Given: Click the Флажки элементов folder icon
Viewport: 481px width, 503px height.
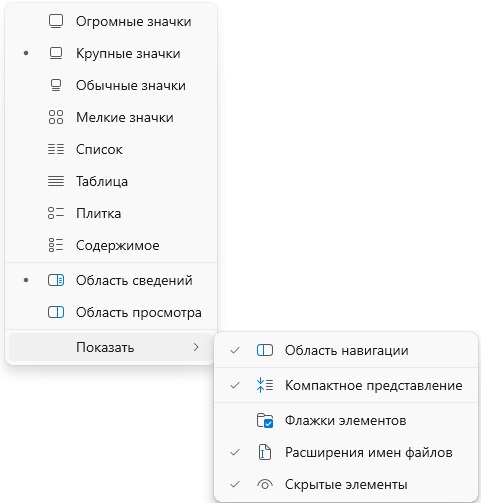Looking at the screenshot, I should 265,420.
